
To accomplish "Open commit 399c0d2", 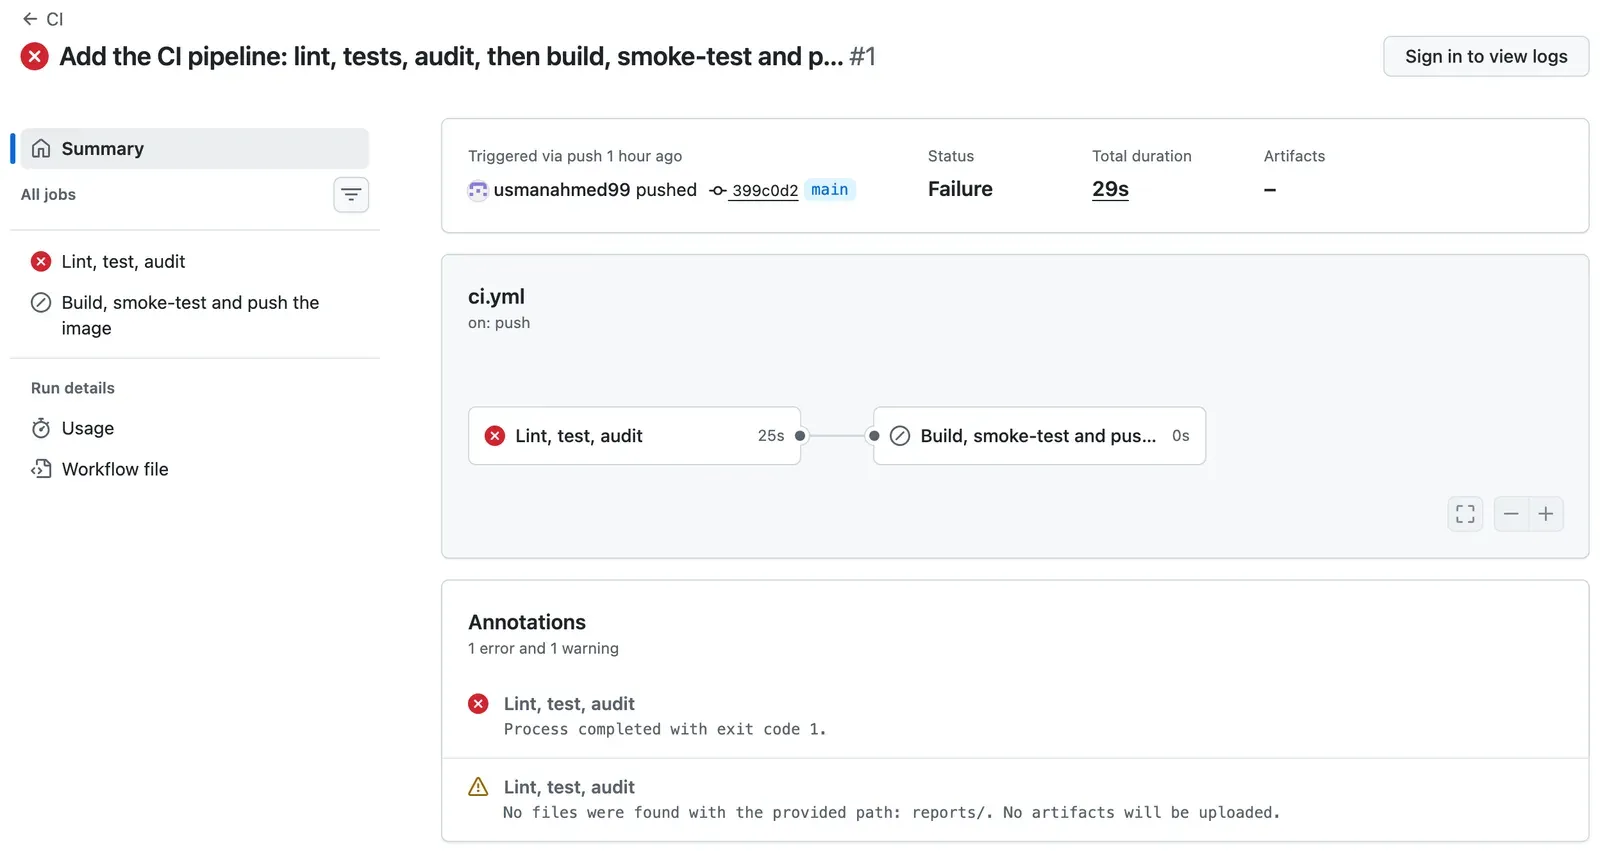I will [765, 191].
